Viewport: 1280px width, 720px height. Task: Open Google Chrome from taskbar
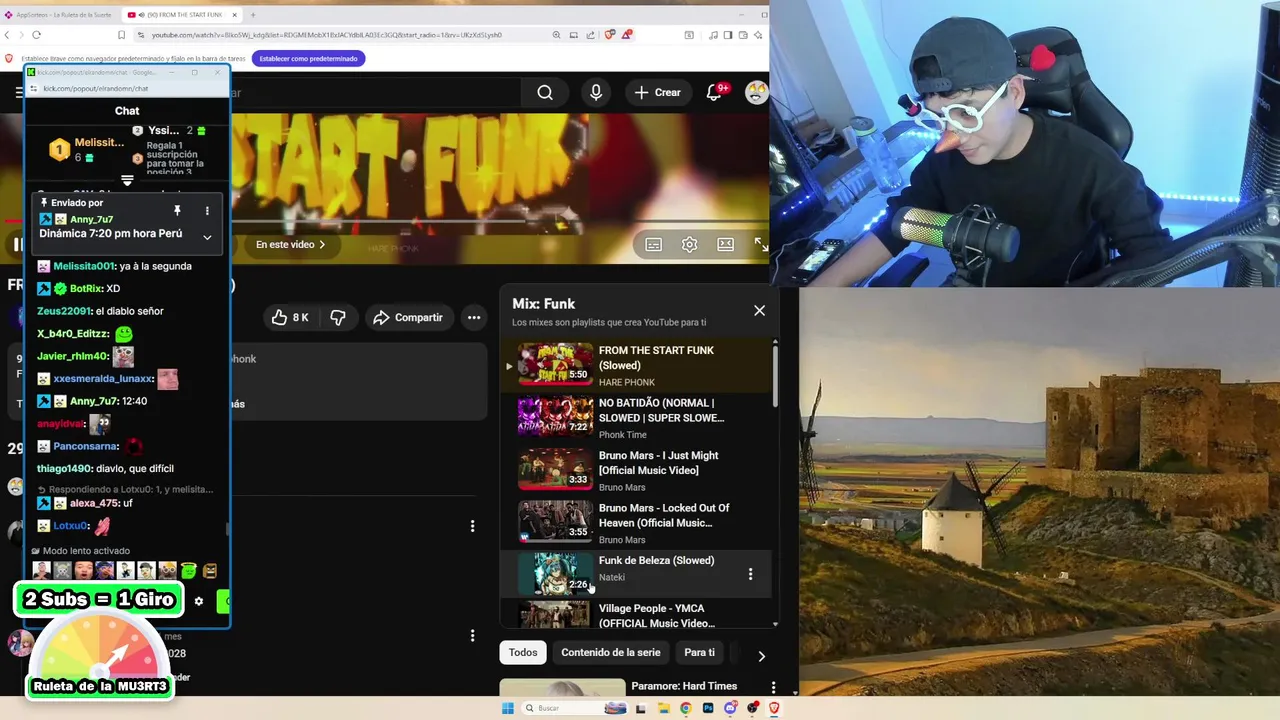[x=686, y=708]
